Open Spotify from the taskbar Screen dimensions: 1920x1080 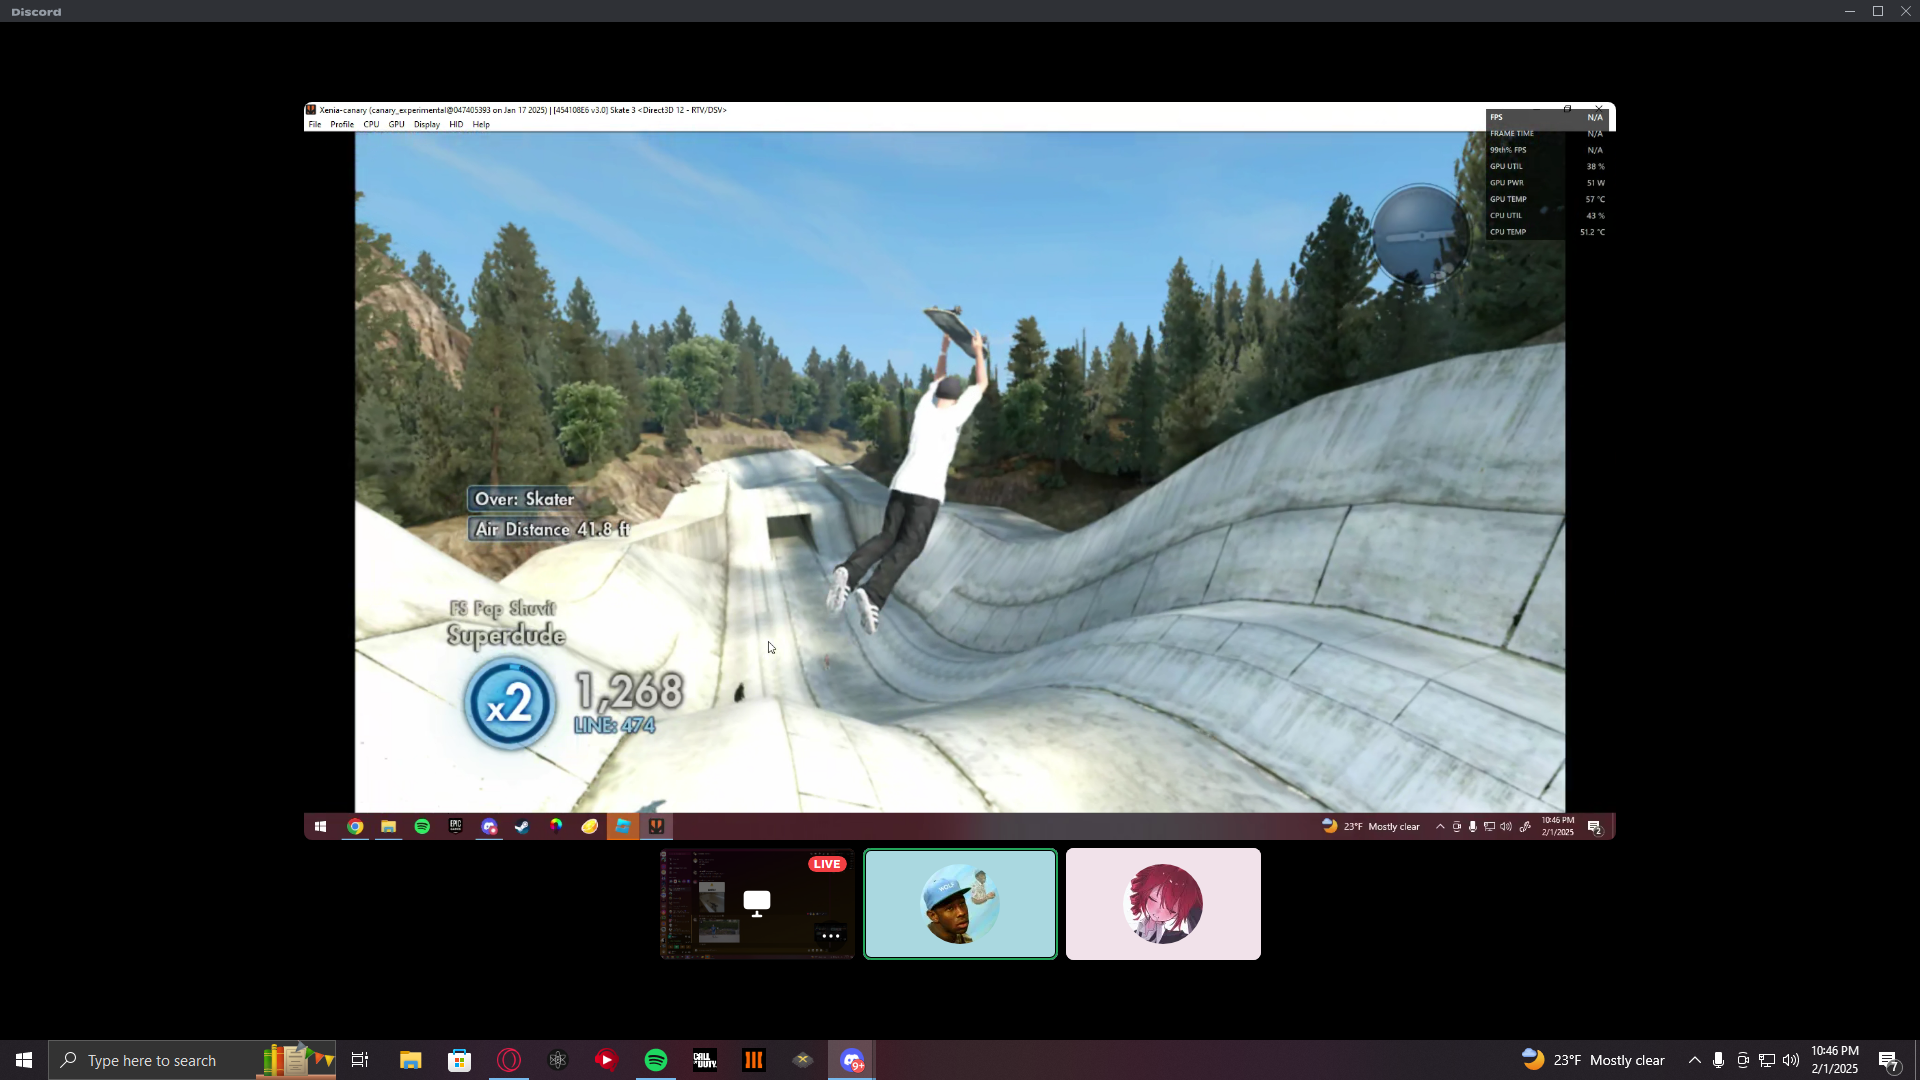click(x=656, y=1060)
